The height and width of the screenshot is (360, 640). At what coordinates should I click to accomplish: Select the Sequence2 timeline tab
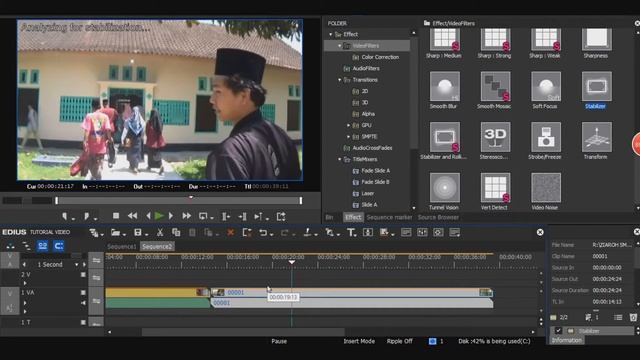[x=158, y=246]
